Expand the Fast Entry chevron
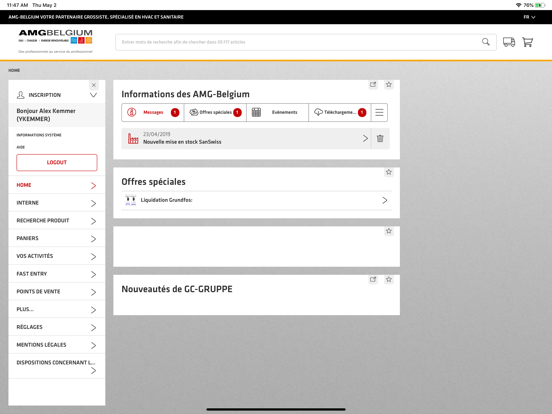 pos(93,274)
